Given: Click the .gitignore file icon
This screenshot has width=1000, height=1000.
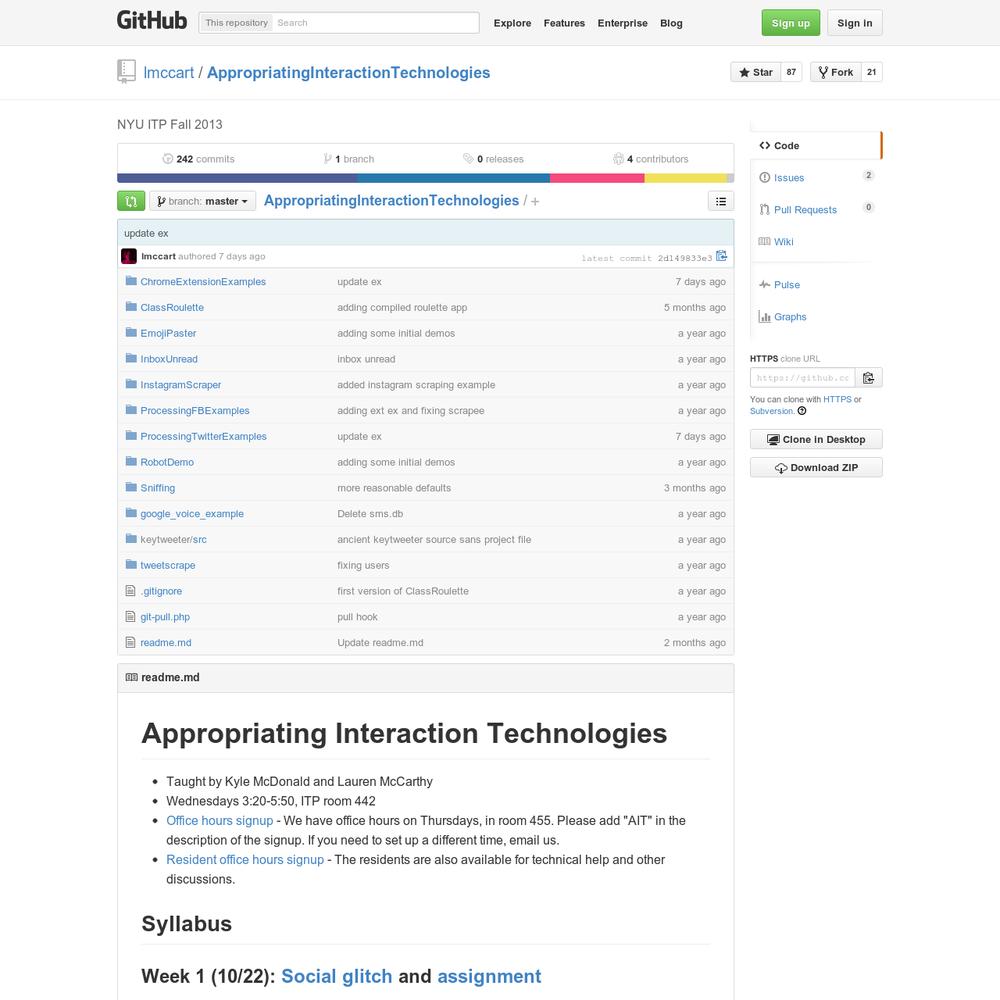Looking at the screenshot, I should [131, 591].
